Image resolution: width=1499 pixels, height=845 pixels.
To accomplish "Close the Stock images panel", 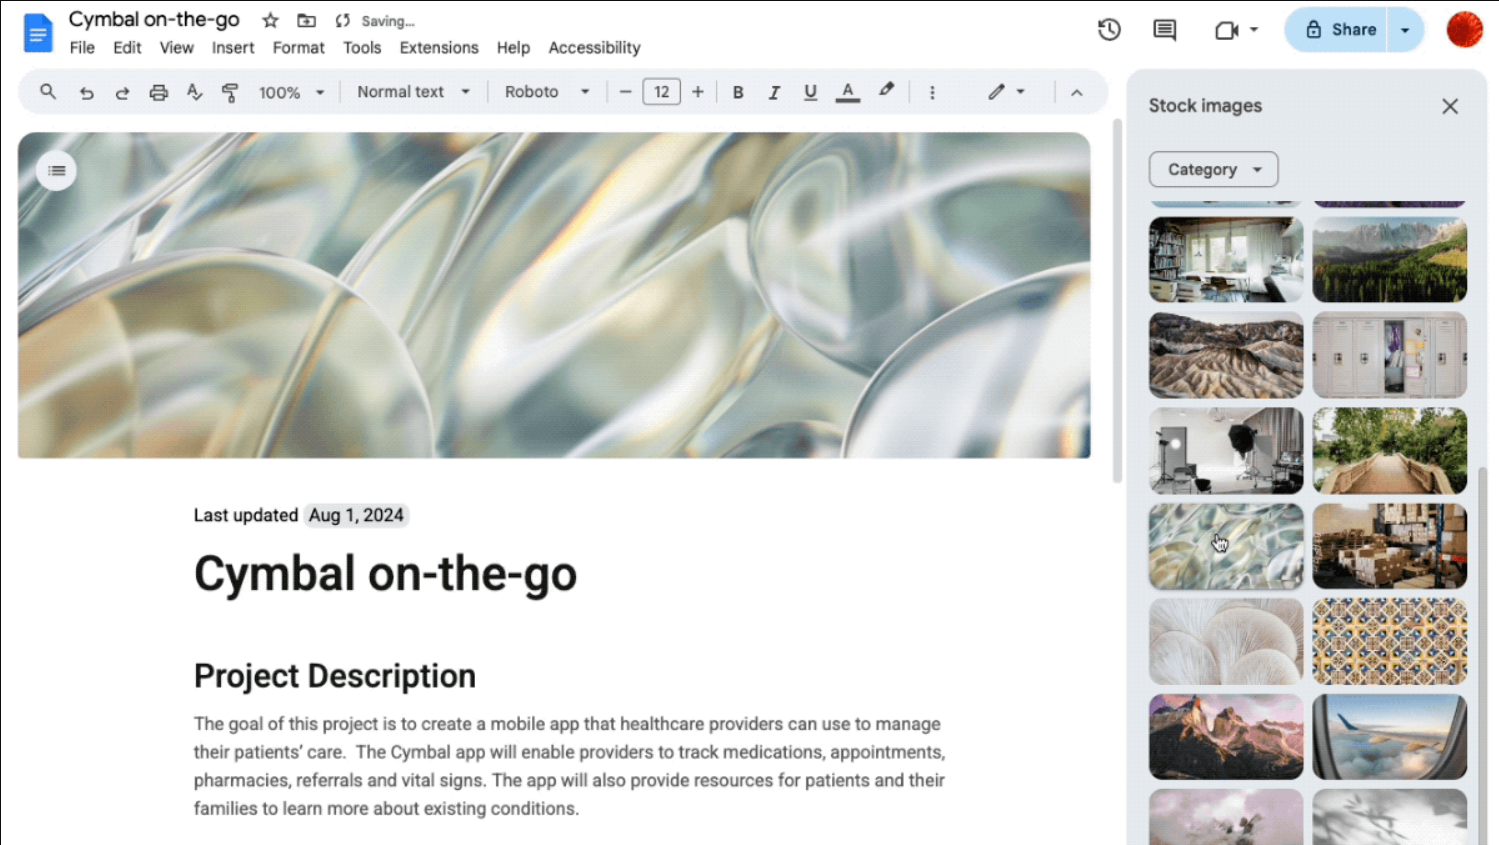I will 1450,105.
